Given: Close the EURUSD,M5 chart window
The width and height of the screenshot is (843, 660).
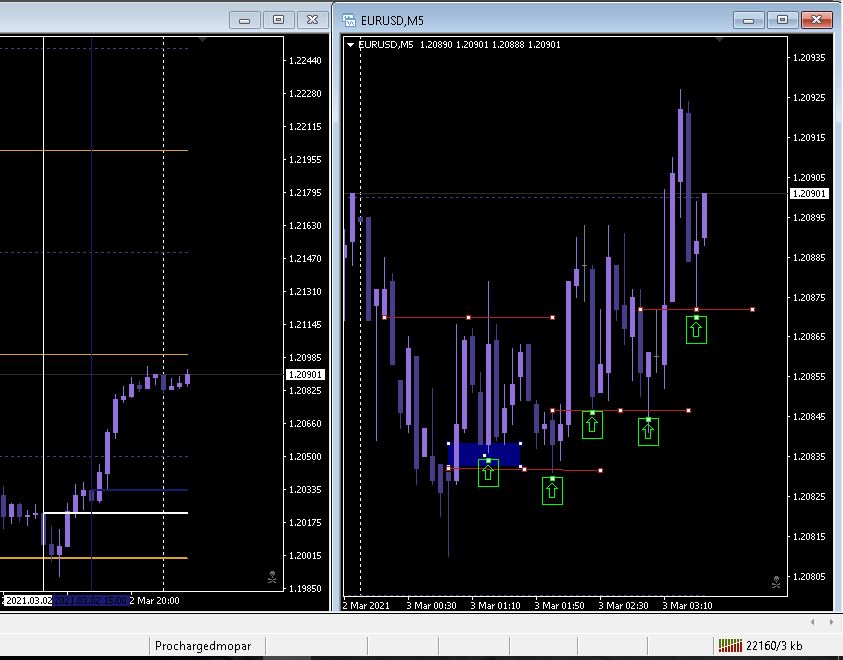Looking at the screenshot, I should click(x=817, y=20).
